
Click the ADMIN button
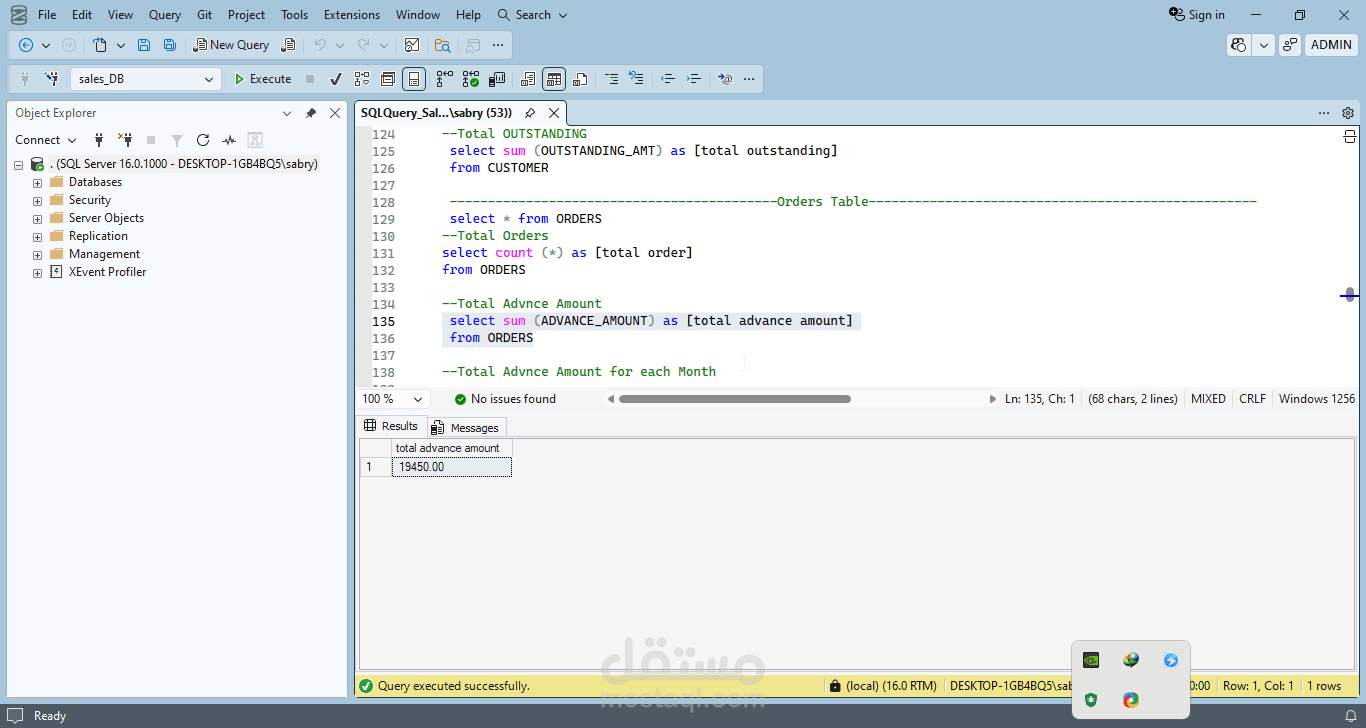(1331, 45)
